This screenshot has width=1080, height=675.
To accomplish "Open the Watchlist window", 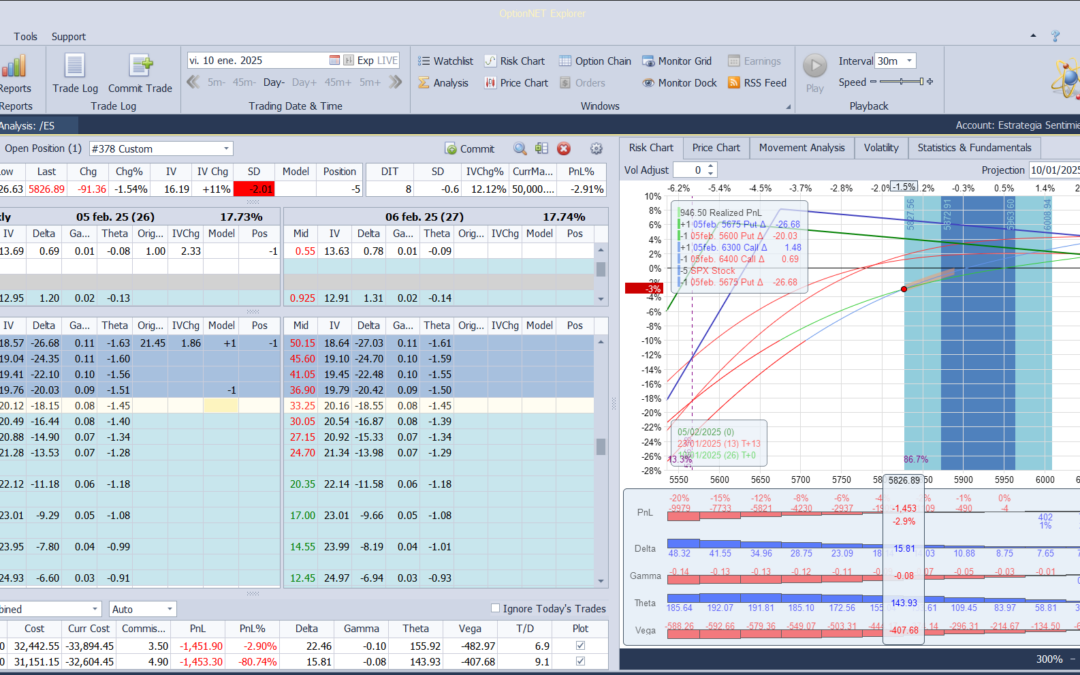I will (x=445, y=61).
